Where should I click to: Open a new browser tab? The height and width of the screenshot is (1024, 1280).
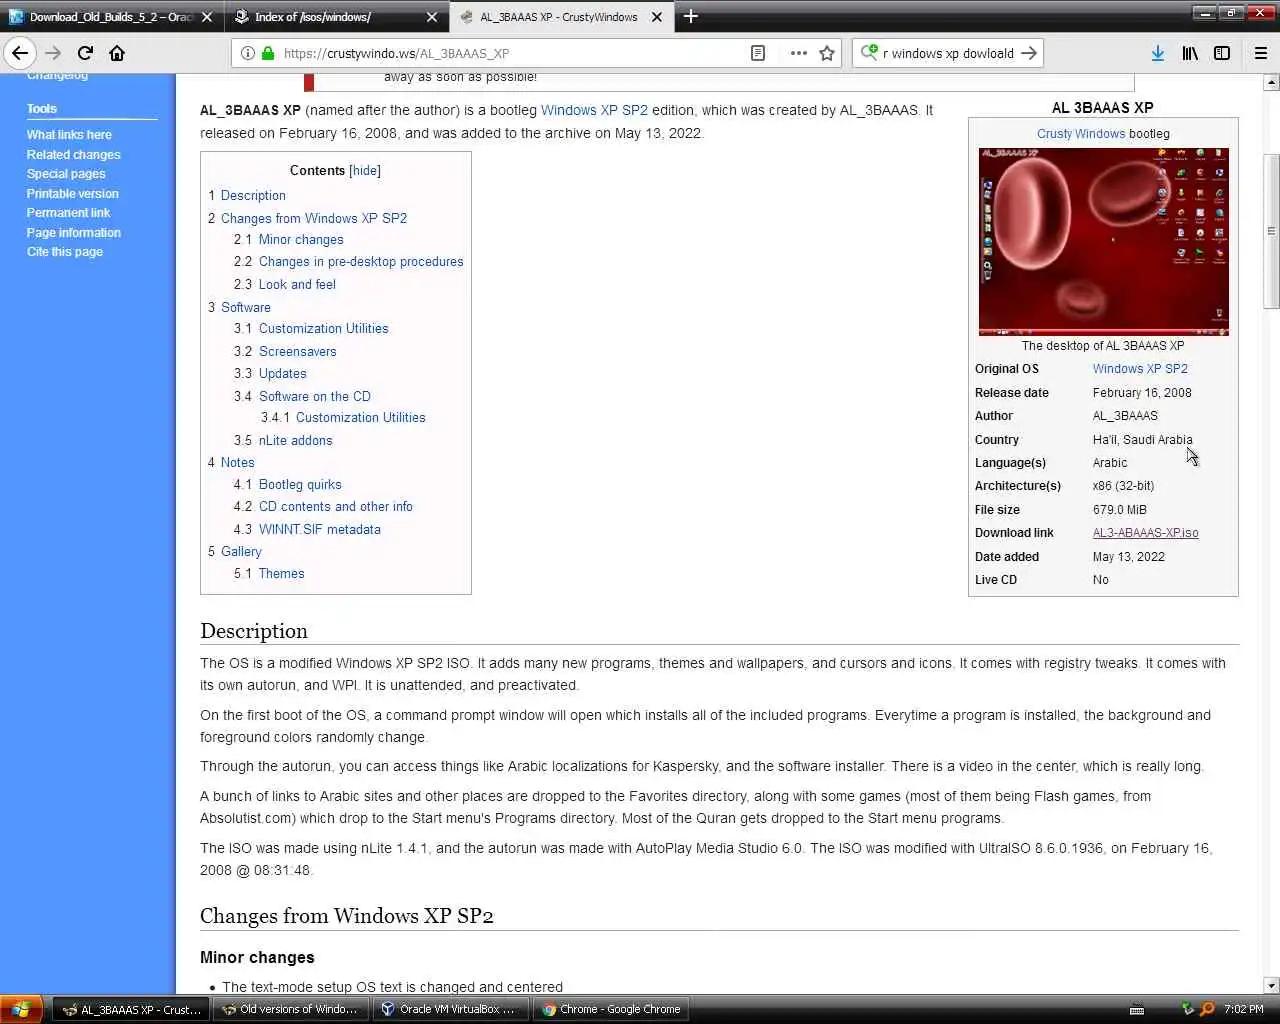coord(690,16)
